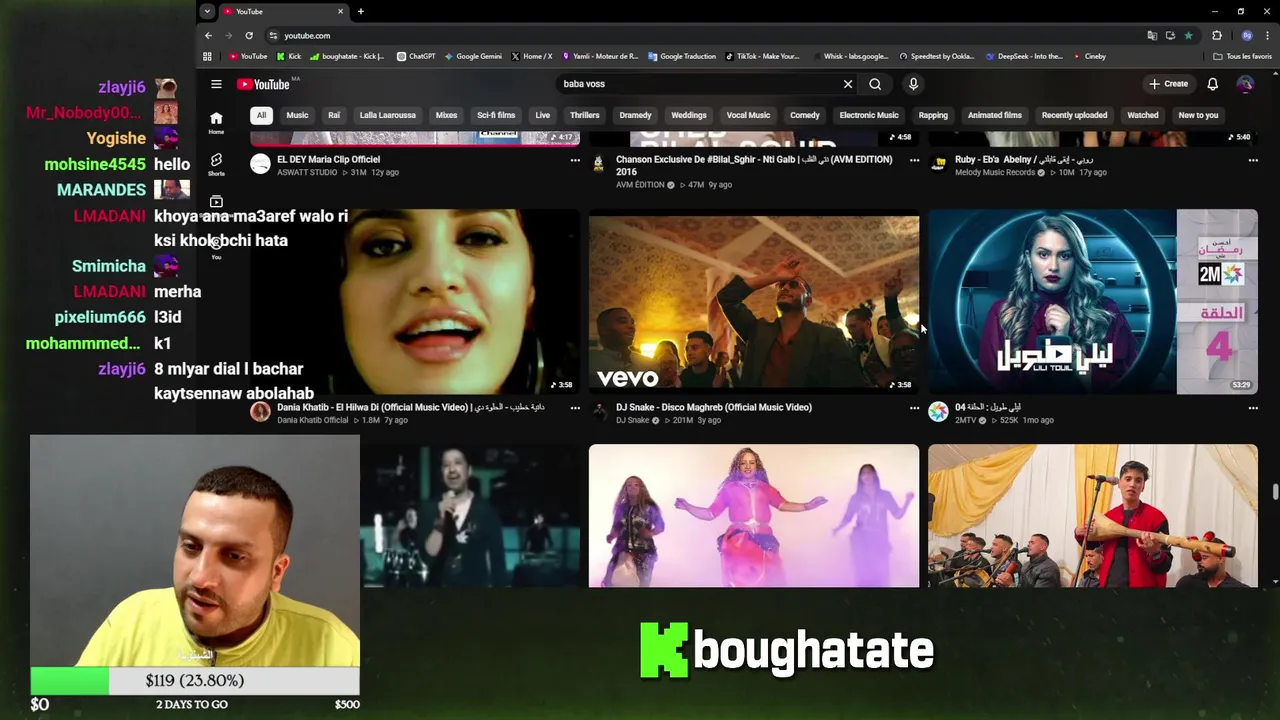Open Chrome profile avatar
Image resolution: width=1280 pixels, height=720 pixels.
pos(1246,35)
